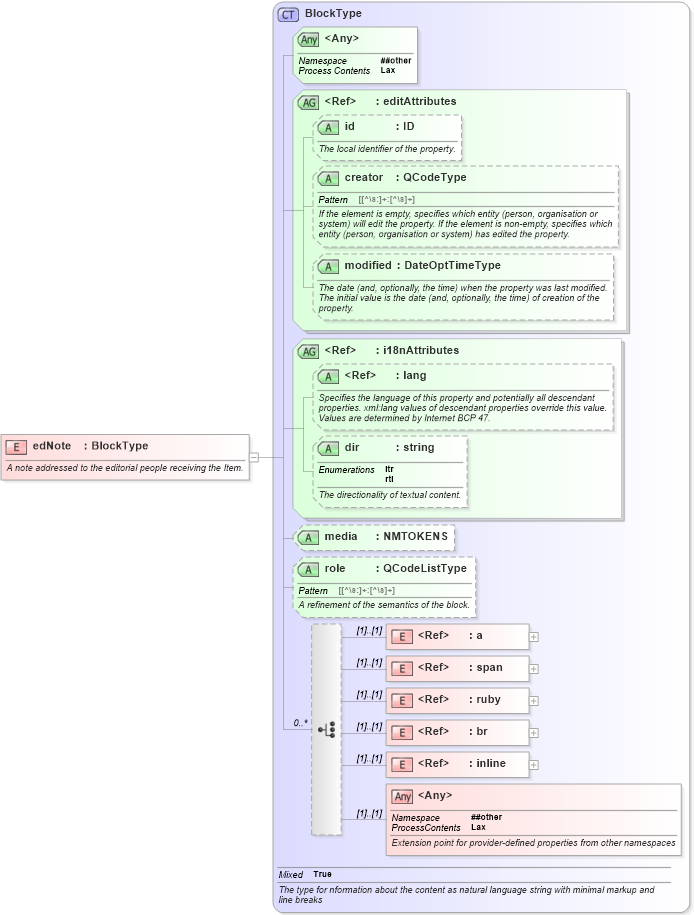The width and height of the screenshot is (694, 915).
Task: Click the CT icon beside BlockType
Action: tap(288, 15)
